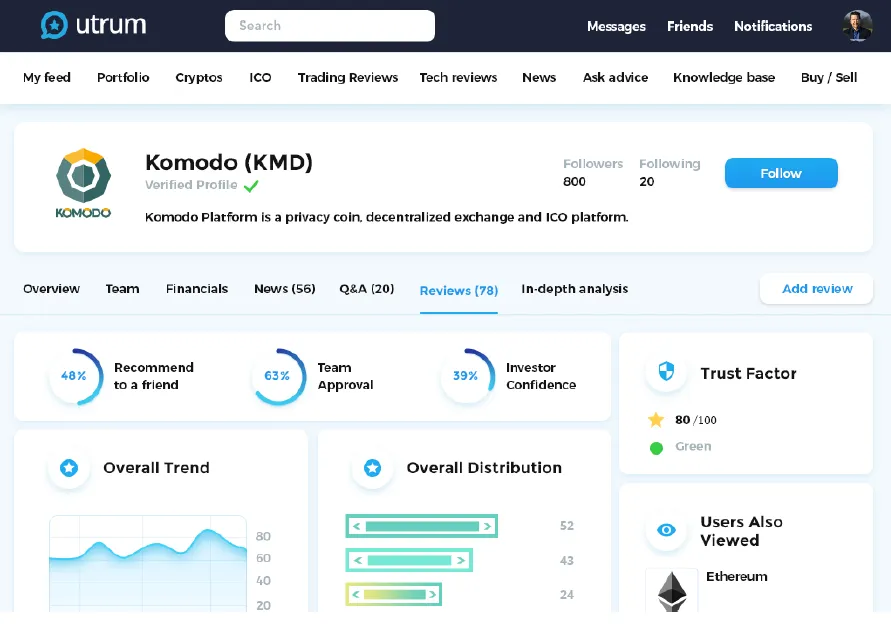Click the Users Also Viewed eye icon
Image resolution: width=891 pixels, height=631 pixels.
click(x=666, y=530)
